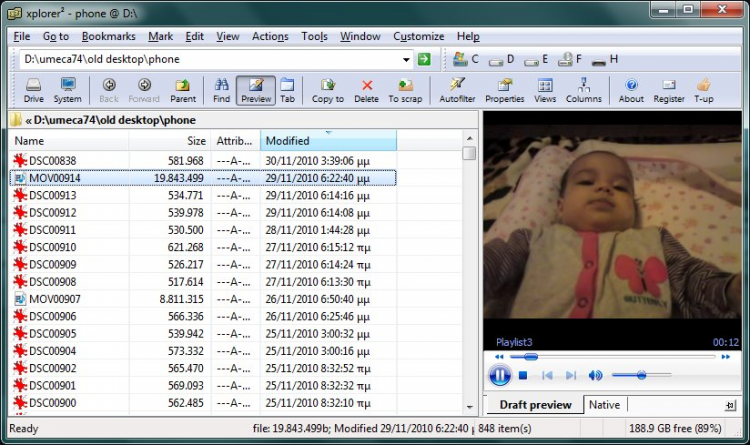Sort by the Modified column header
This screenshot has width=750, height=445.
(328, 141)
